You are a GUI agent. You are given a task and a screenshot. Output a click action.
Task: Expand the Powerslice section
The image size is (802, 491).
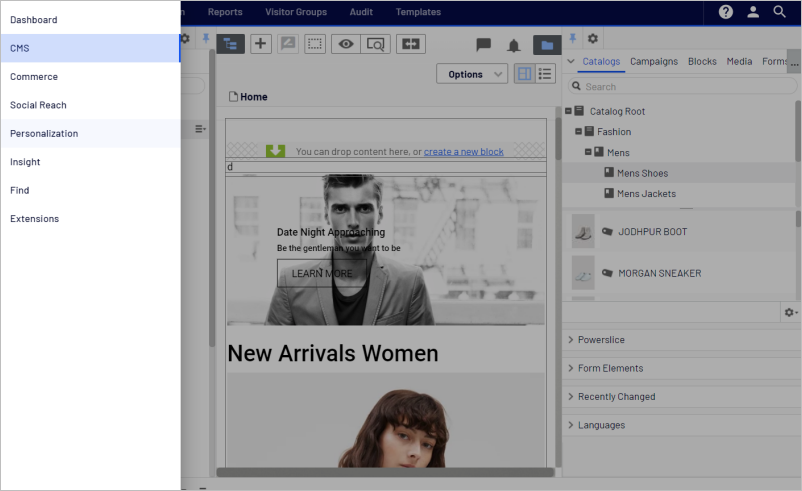[x=600, y=340]
